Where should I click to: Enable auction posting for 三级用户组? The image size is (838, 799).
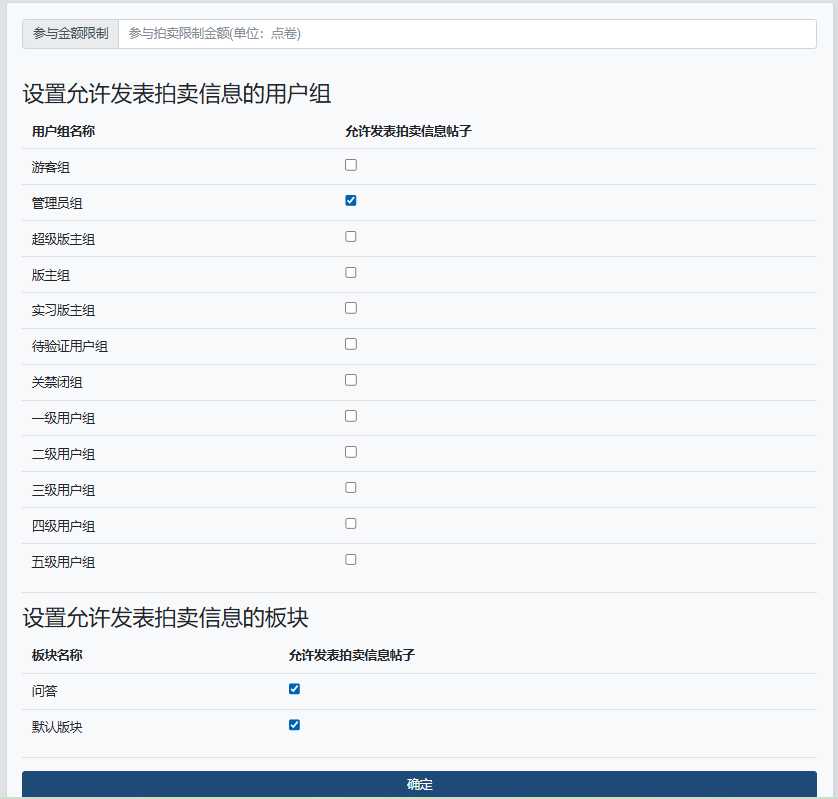point(350,487)
